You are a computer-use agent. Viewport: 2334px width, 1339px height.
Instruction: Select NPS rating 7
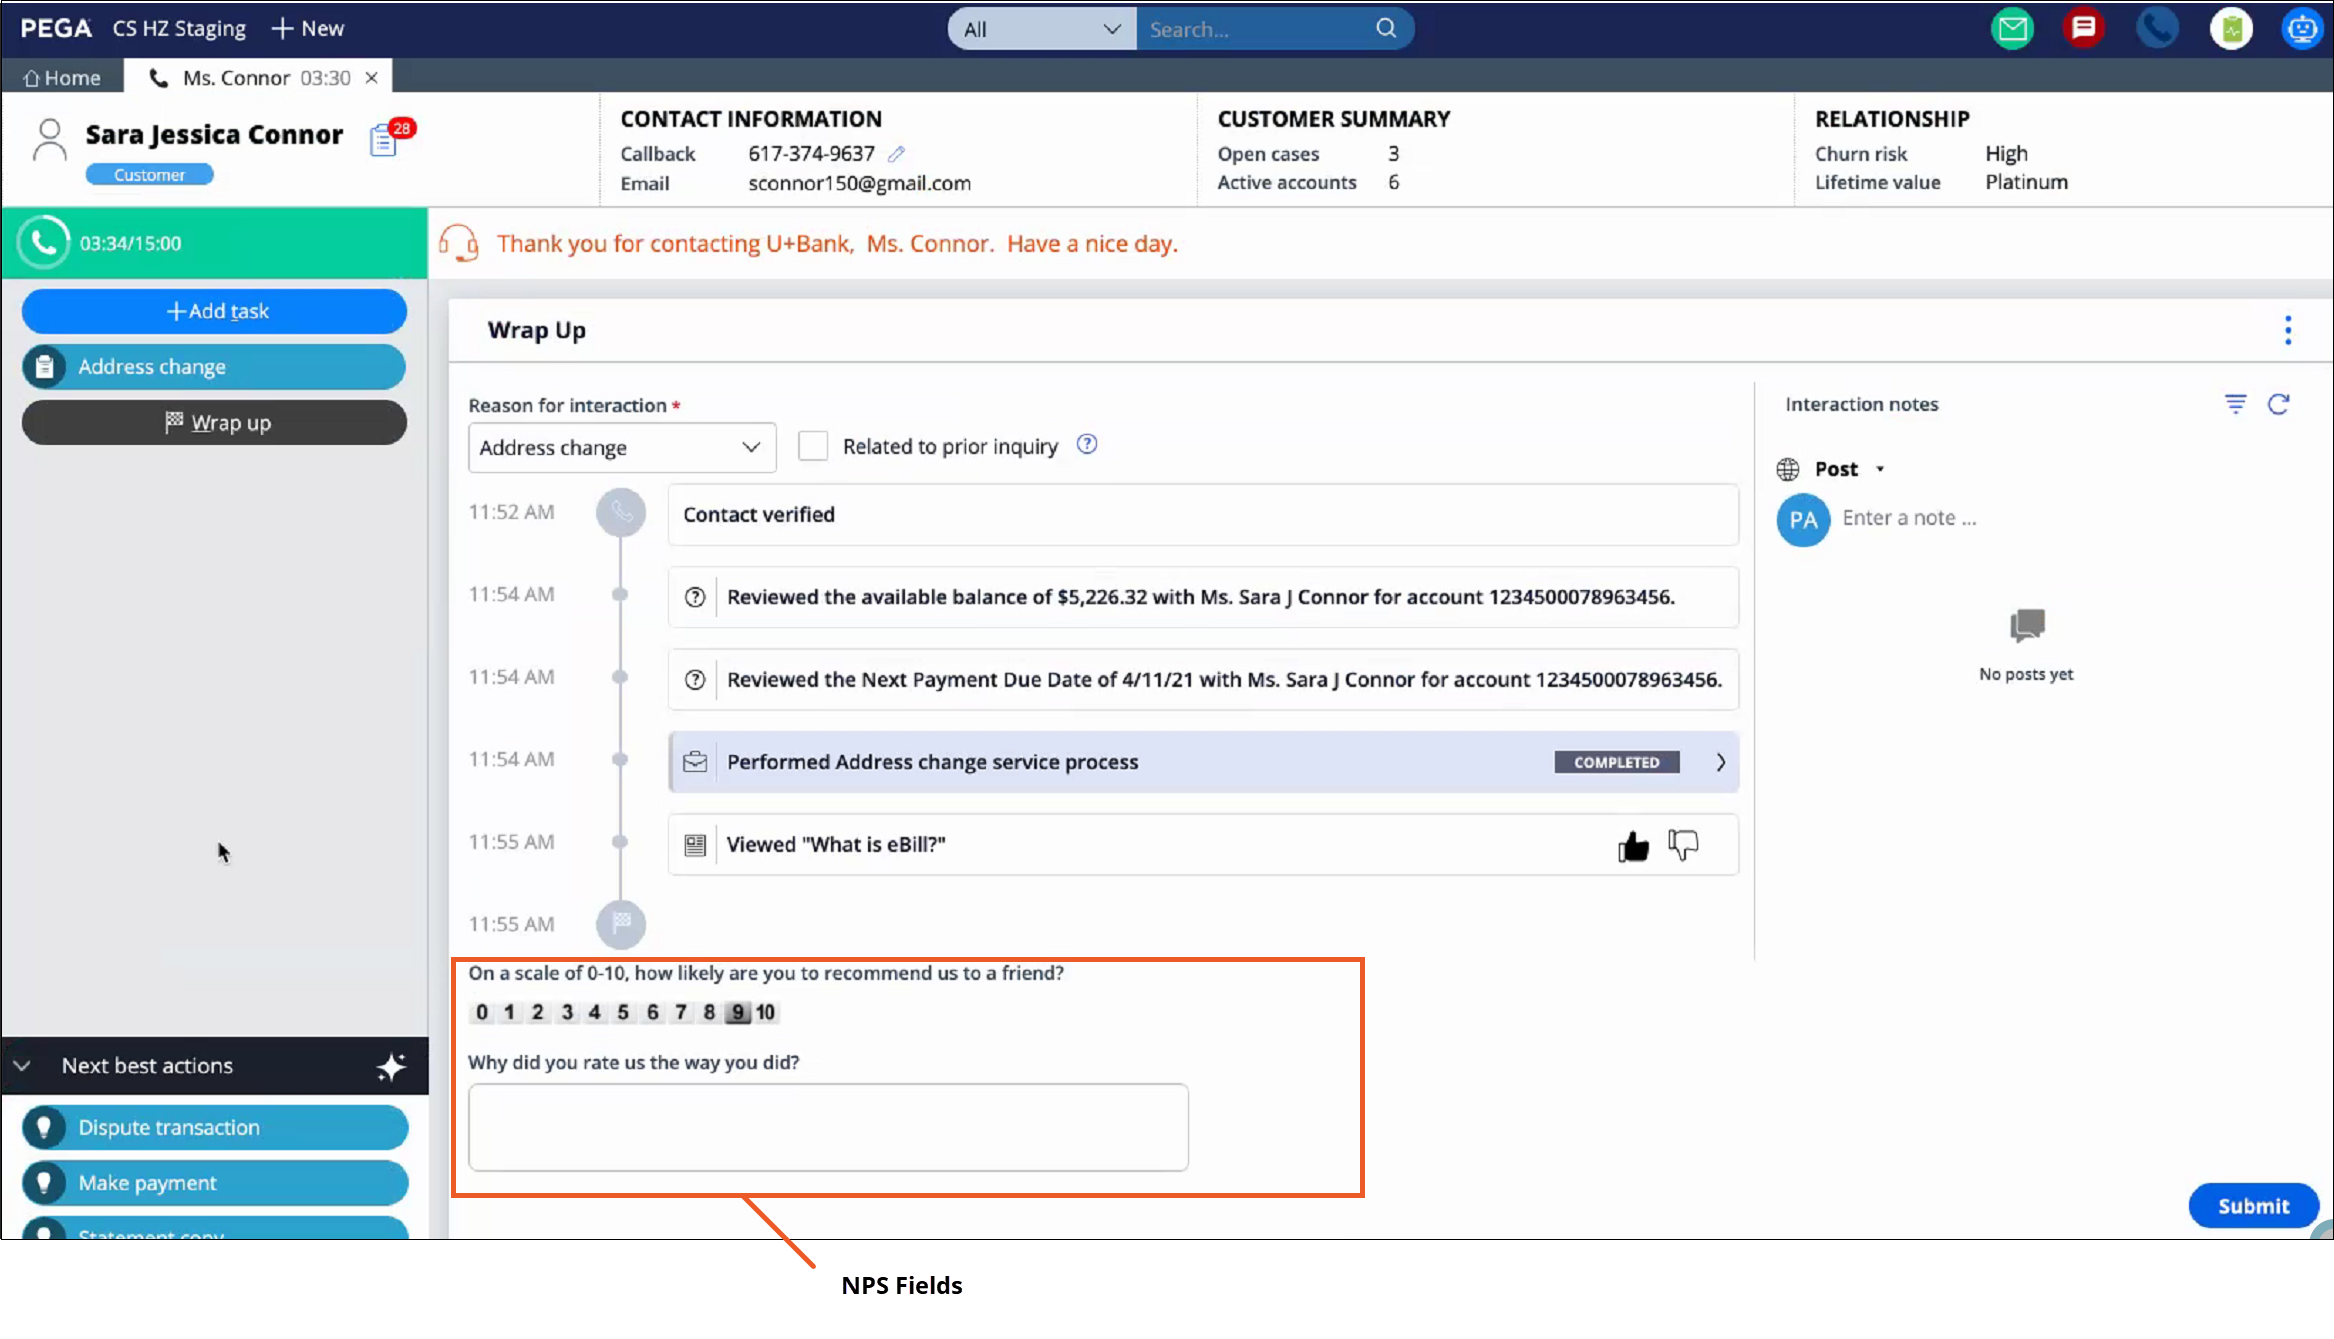point(681,1012)
